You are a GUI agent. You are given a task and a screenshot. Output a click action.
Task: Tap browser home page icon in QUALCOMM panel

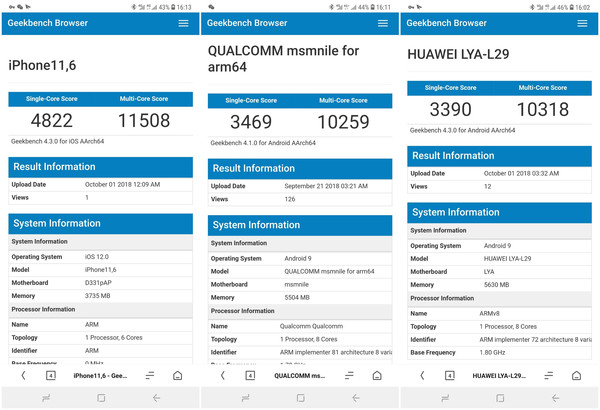tap(377, 376)
